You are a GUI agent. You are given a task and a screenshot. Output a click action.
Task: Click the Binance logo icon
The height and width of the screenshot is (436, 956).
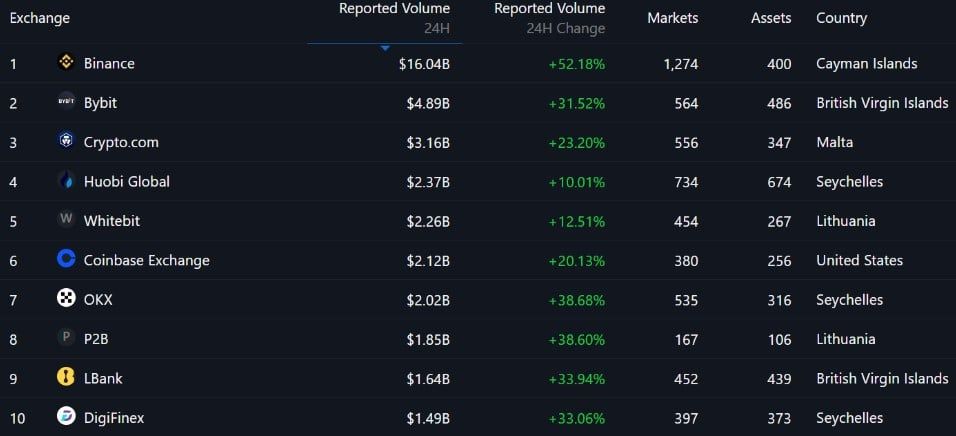(x=66, y=62)
